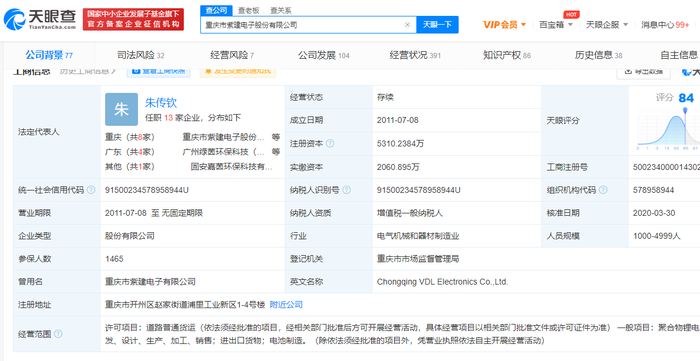
Task: Switch to the 司法风险 tab
Action: pyautogui.click(x=141, y=55)
